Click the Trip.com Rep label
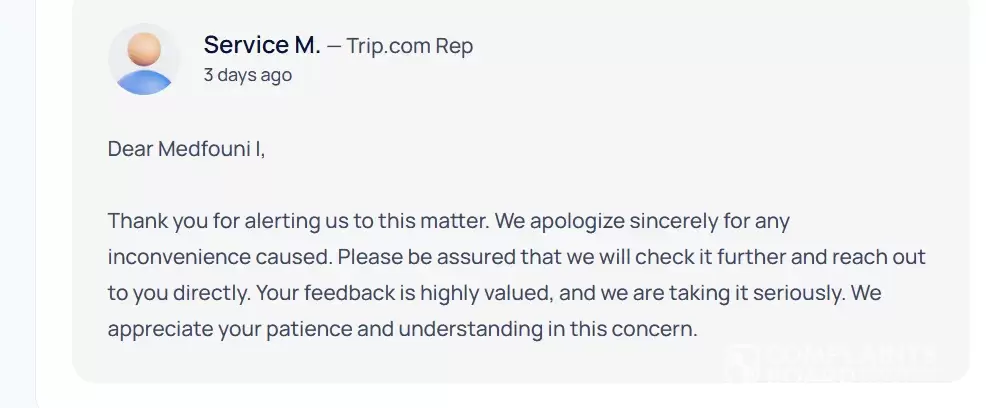 [409, 46]
